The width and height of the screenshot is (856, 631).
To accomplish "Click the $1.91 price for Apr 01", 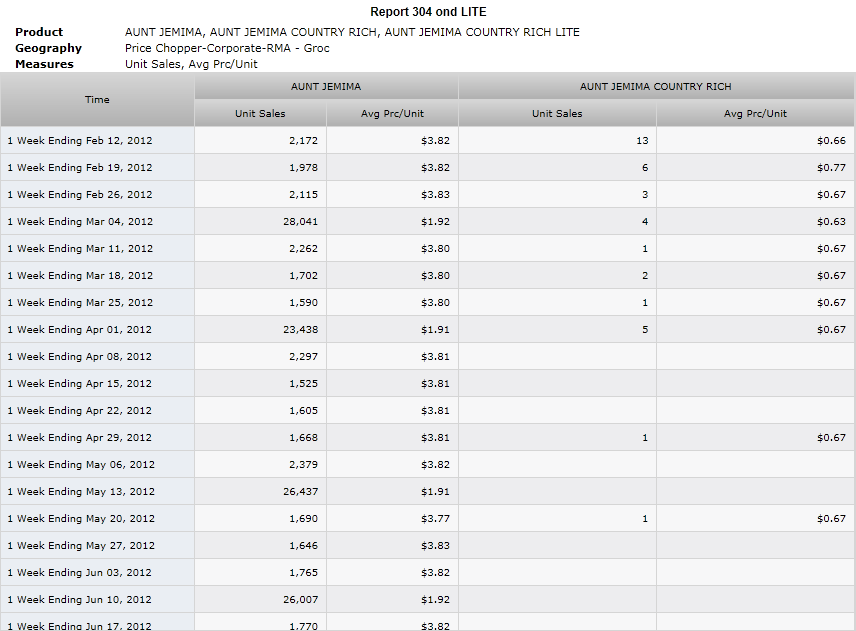I will point(435,330).
